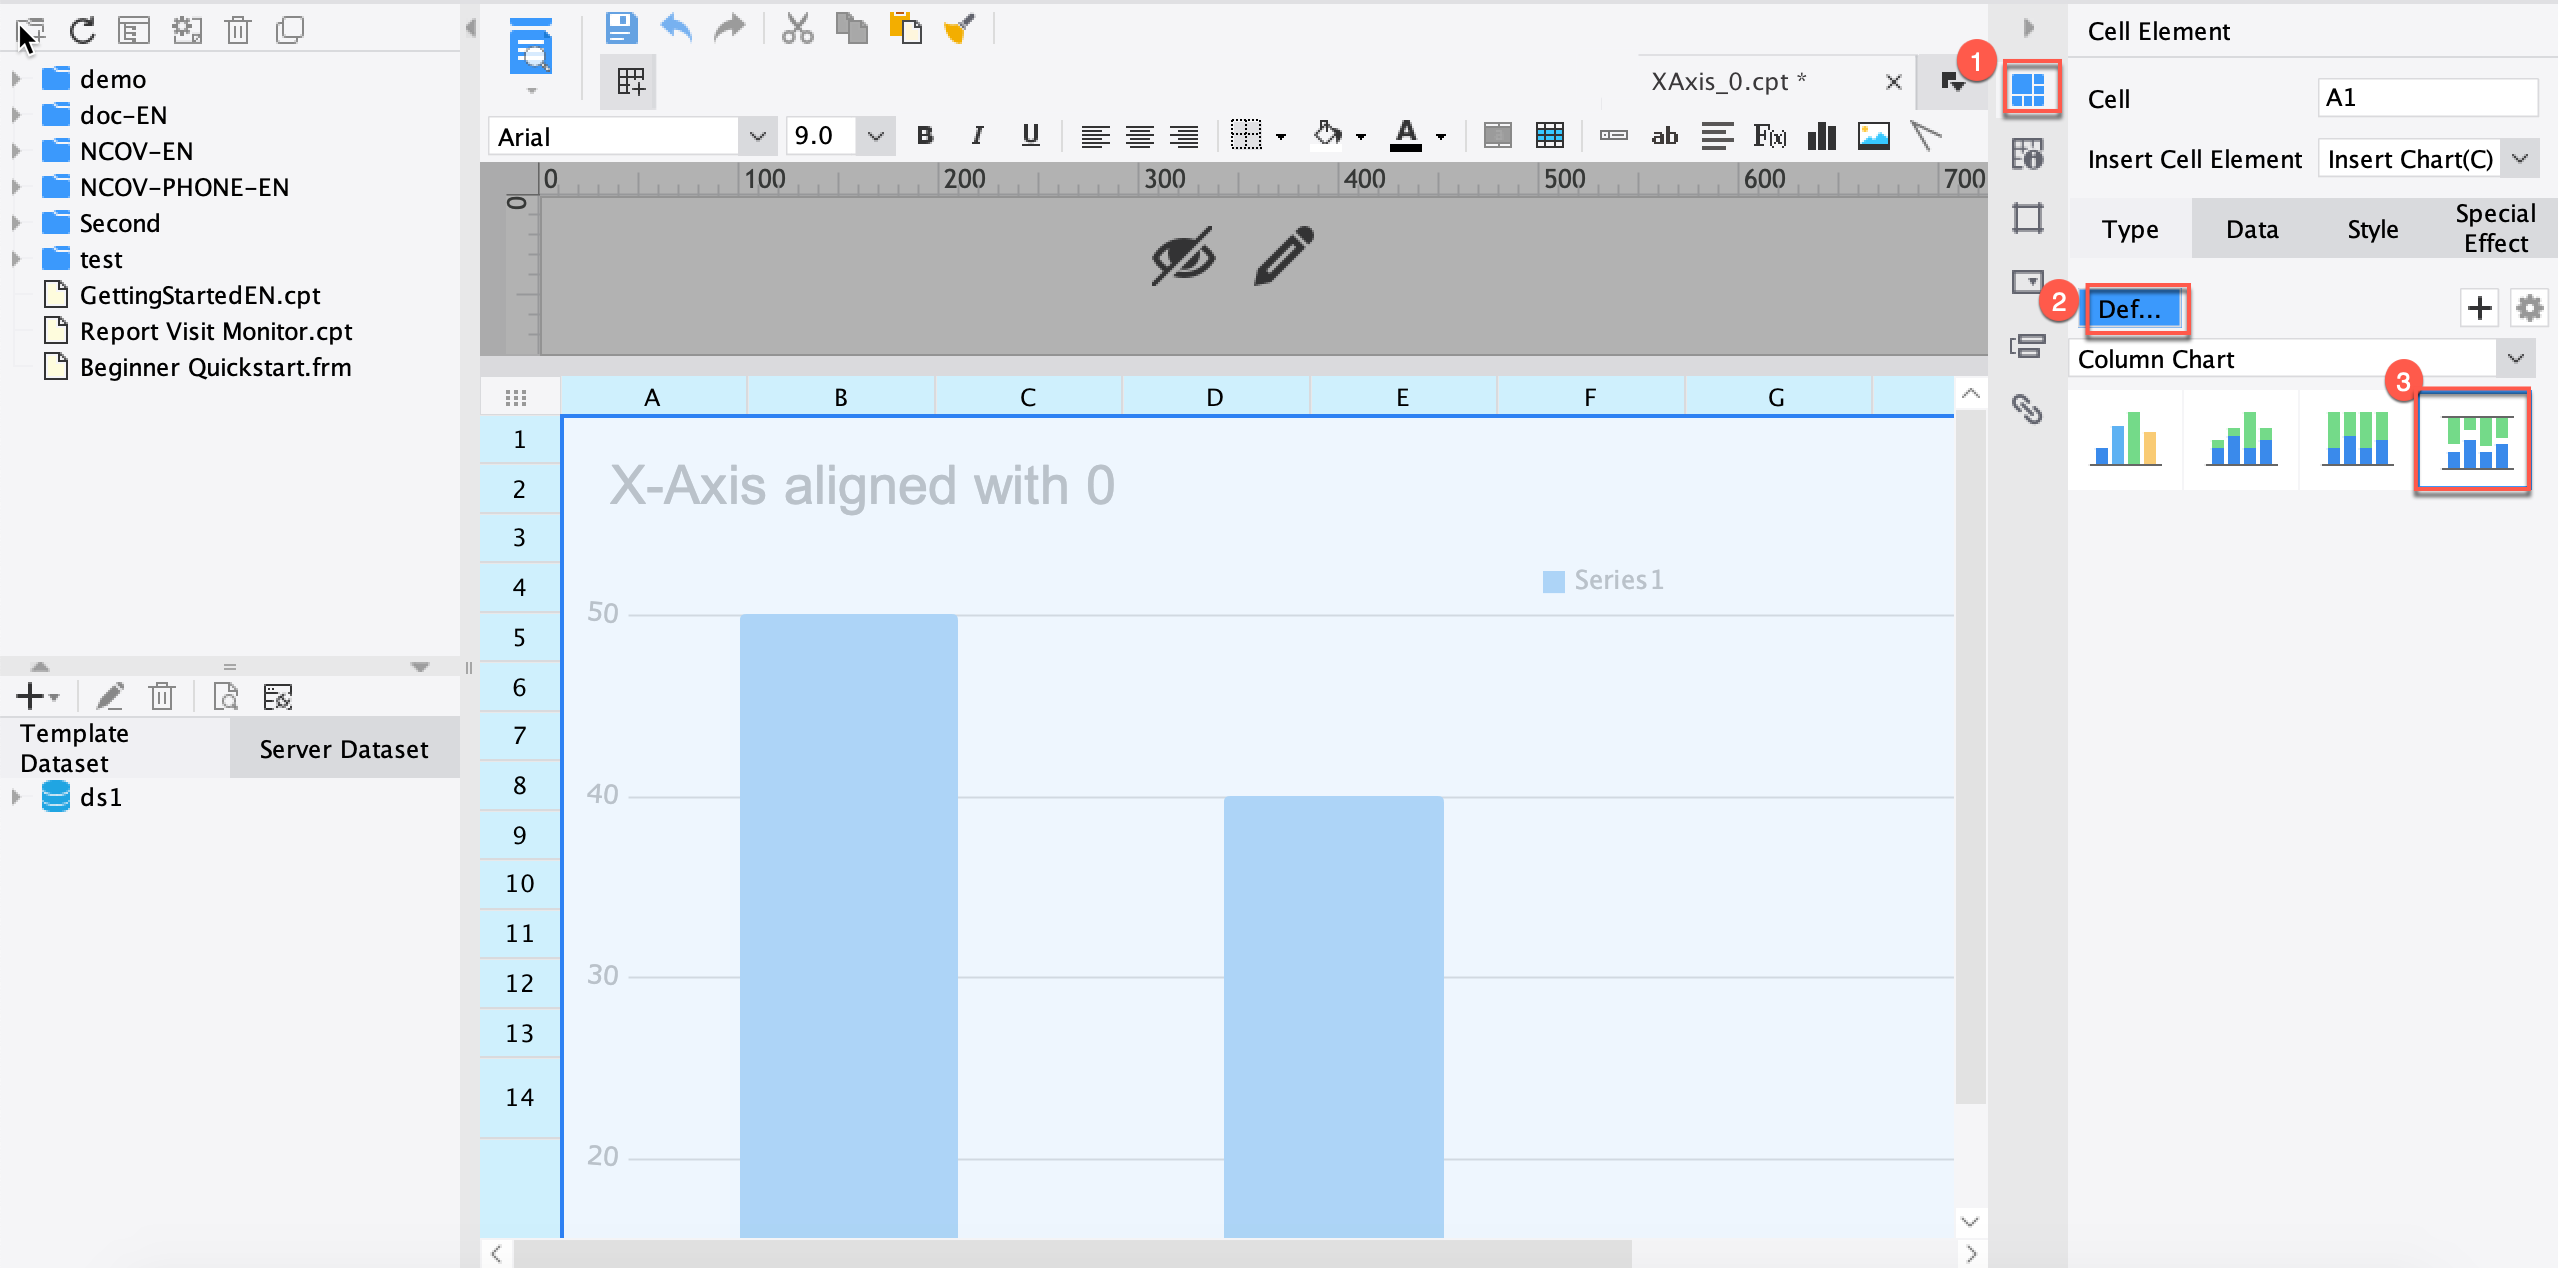
Task: Click the Cut scissors icon
Action: click(x=797, y=28)
